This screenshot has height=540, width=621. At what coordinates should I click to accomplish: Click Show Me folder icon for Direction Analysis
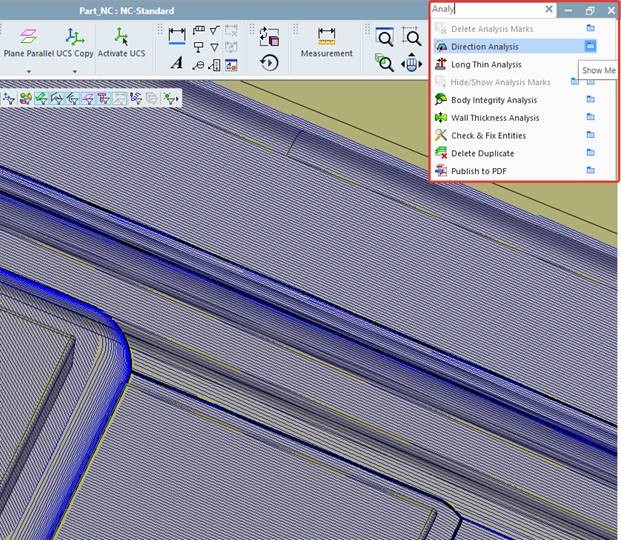tap(590, 46)
